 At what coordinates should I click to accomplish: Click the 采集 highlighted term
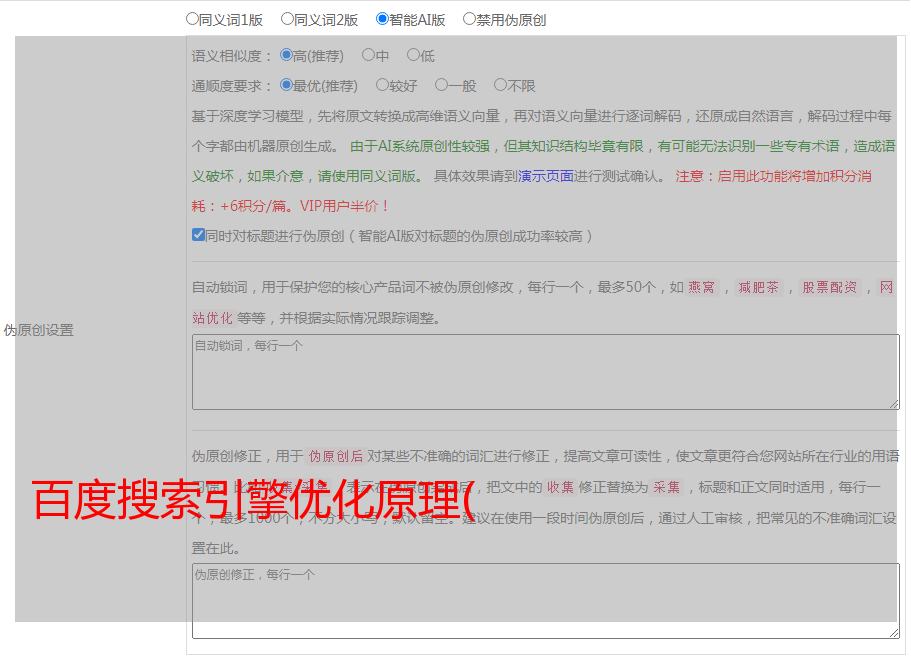[x=666, y=487]
